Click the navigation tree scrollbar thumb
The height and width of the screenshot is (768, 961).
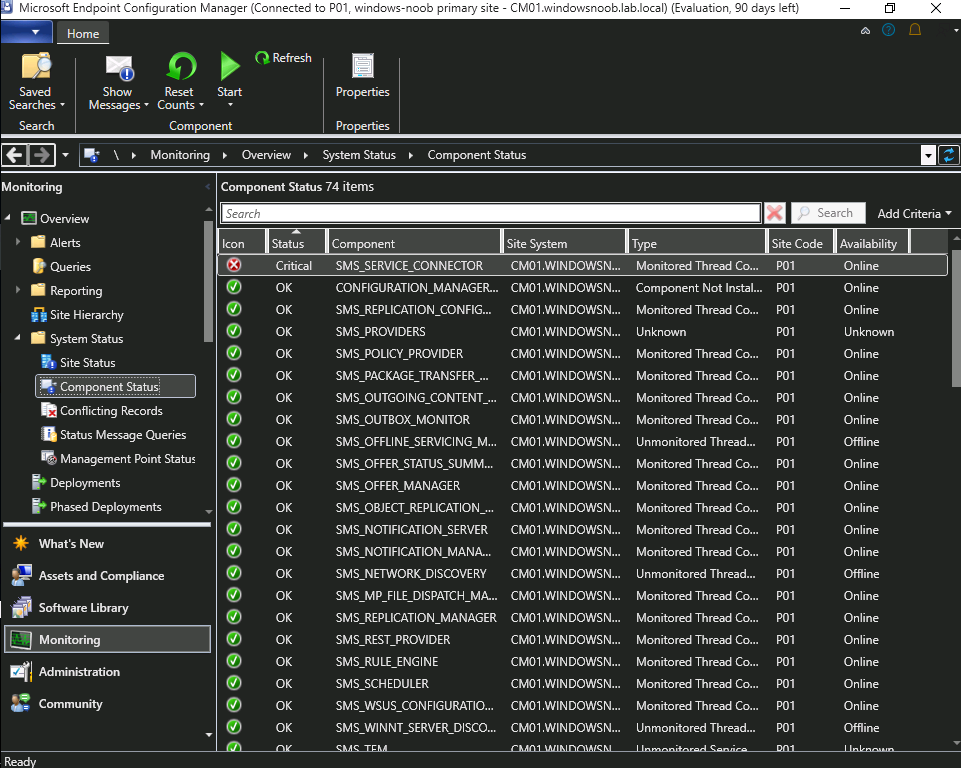(x=208, y=281)
